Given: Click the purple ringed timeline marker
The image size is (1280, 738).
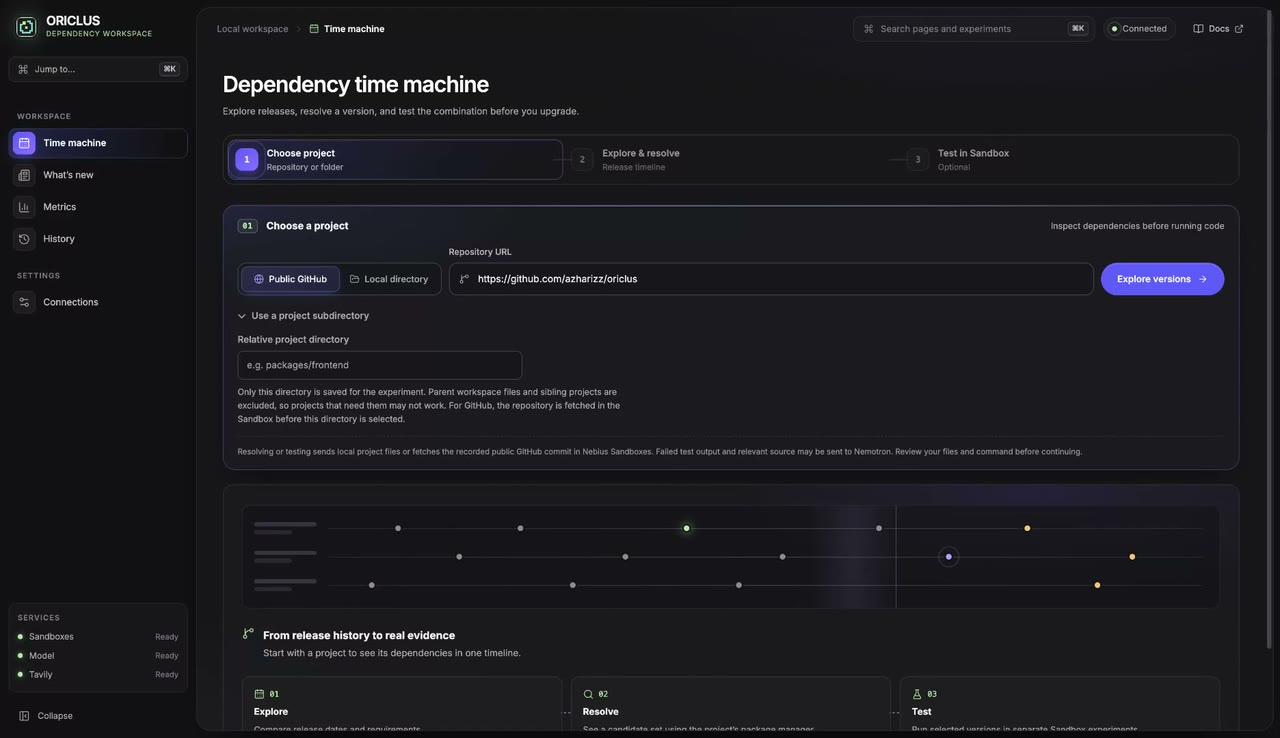Looking at the screenshot, I should pyautogui.click(x=948, y=557).
